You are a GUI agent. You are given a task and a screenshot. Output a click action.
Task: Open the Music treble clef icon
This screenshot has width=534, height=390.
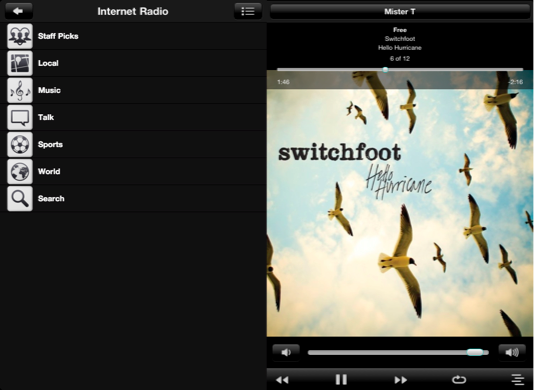point(20,90)
